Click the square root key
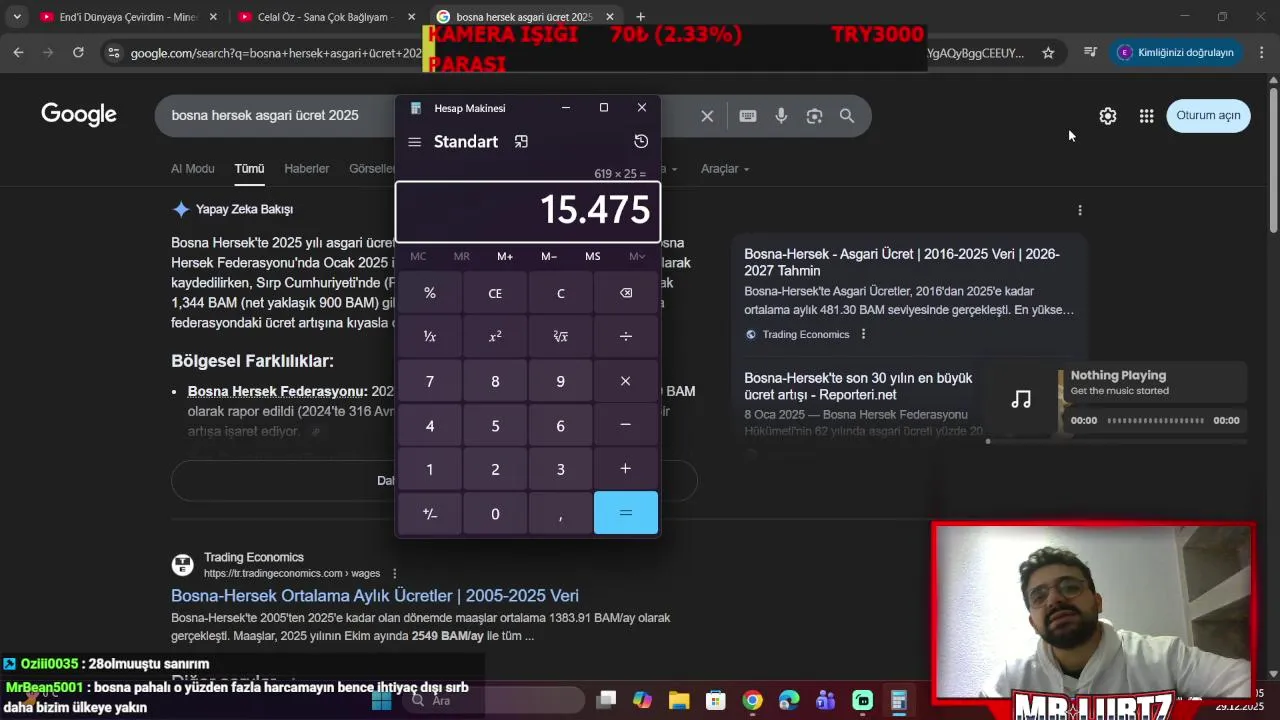1280x720 pixels. coord(560,337)
